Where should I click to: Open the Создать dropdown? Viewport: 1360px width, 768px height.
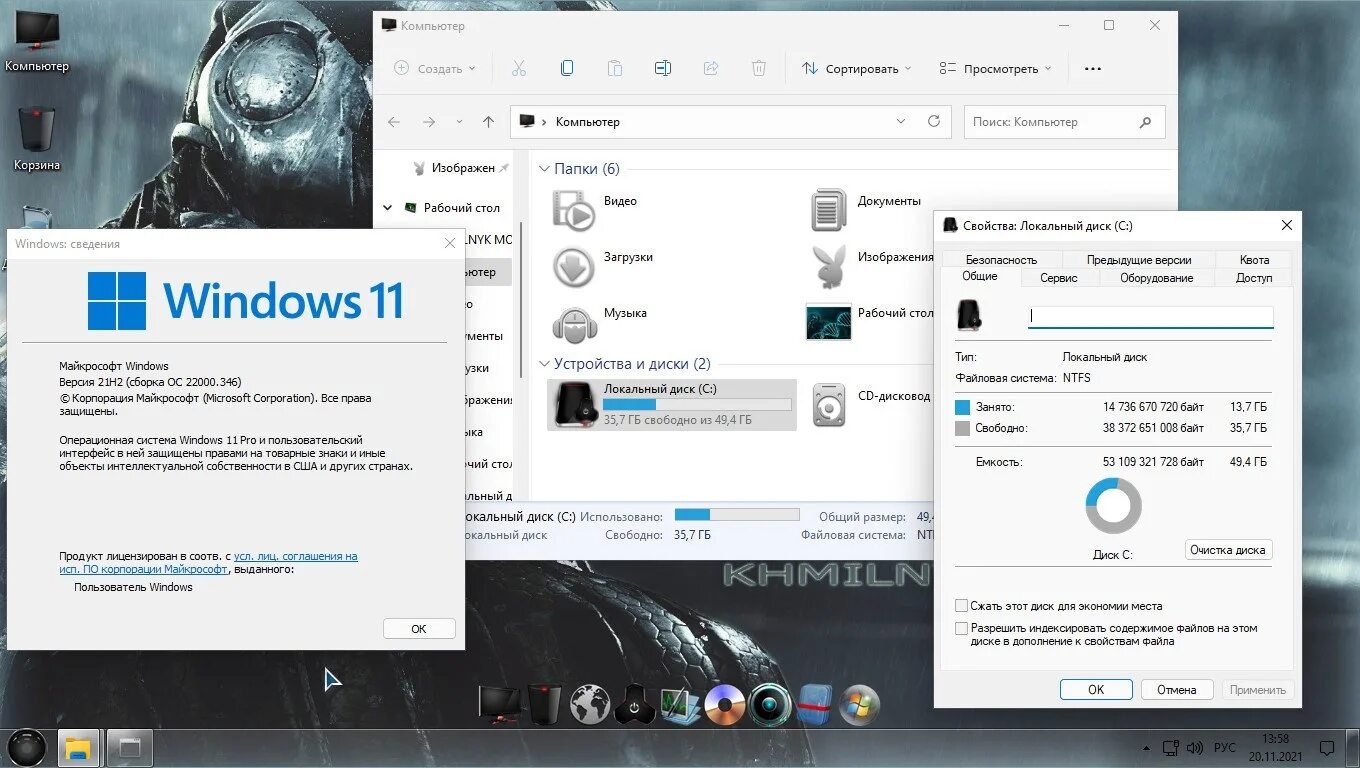click(435, 69)
